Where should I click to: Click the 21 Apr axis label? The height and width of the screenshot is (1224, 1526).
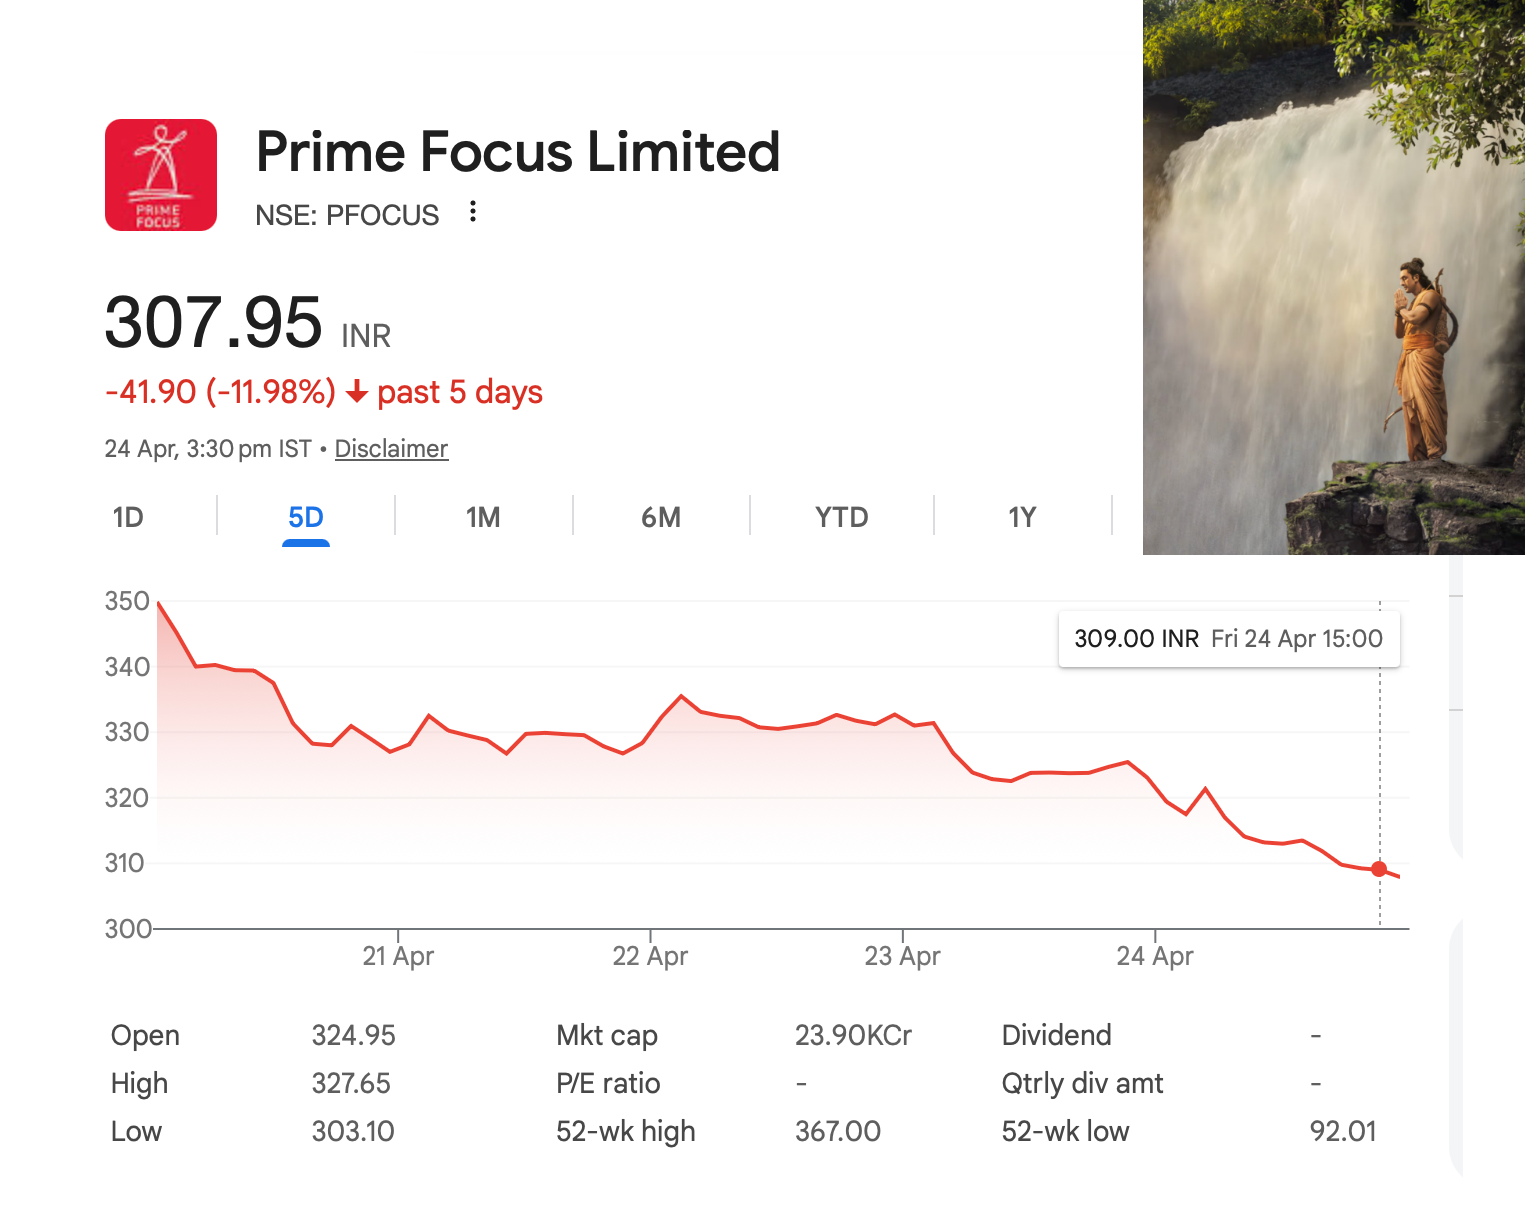pyautogui.click(x=398, y=956)
